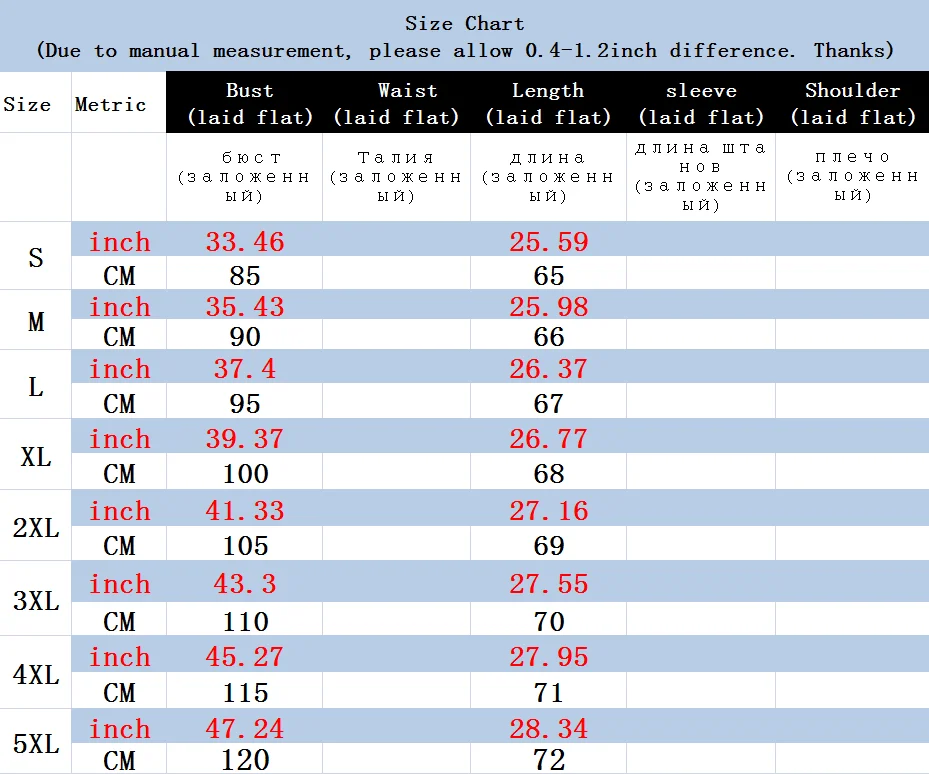Select the manual measurement disclaimer text

[x=464, y=50]
